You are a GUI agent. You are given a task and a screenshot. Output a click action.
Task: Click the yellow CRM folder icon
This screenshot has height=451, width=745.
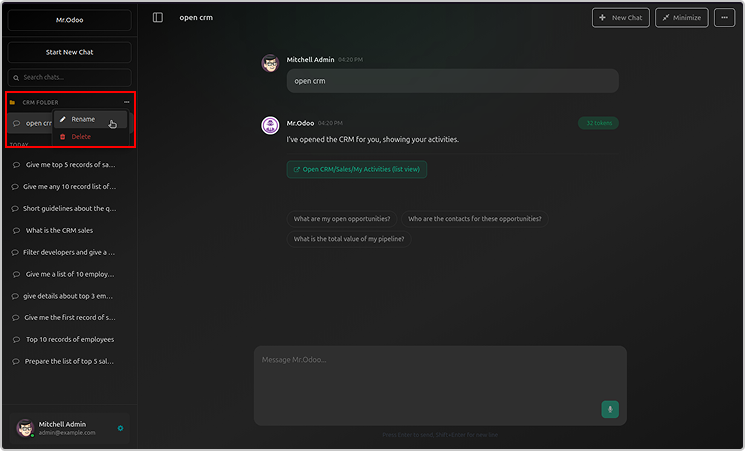point(12,102)
